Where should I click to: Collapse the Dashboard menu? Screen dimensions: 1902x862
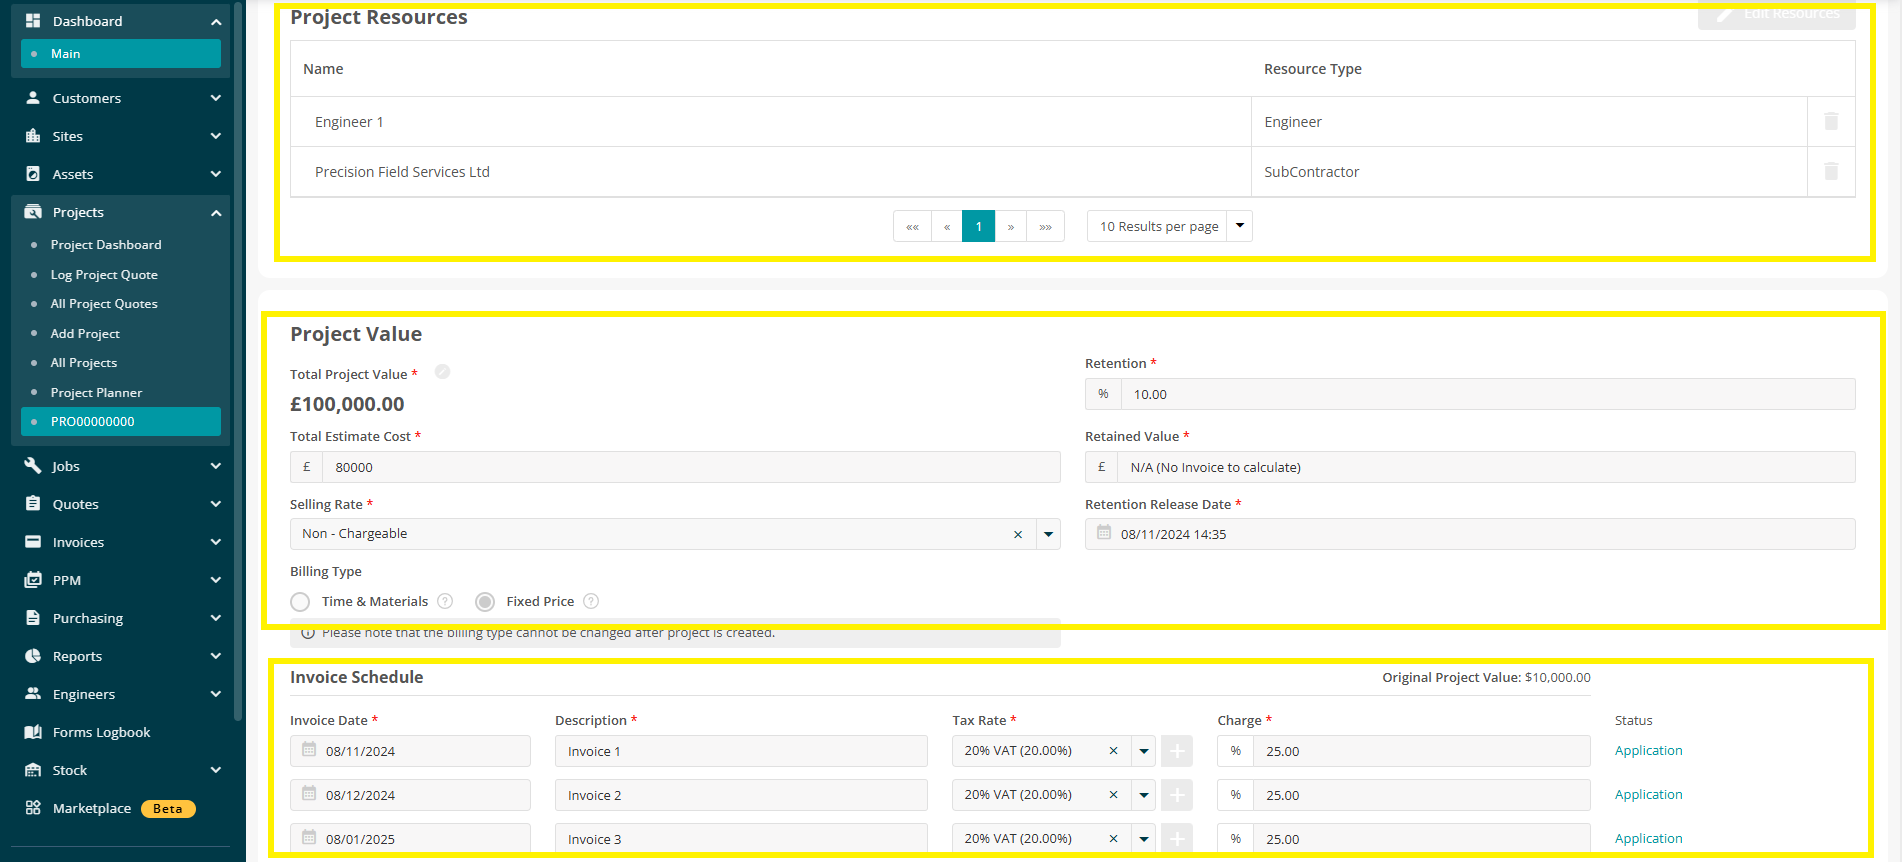[x=216, y=21]
